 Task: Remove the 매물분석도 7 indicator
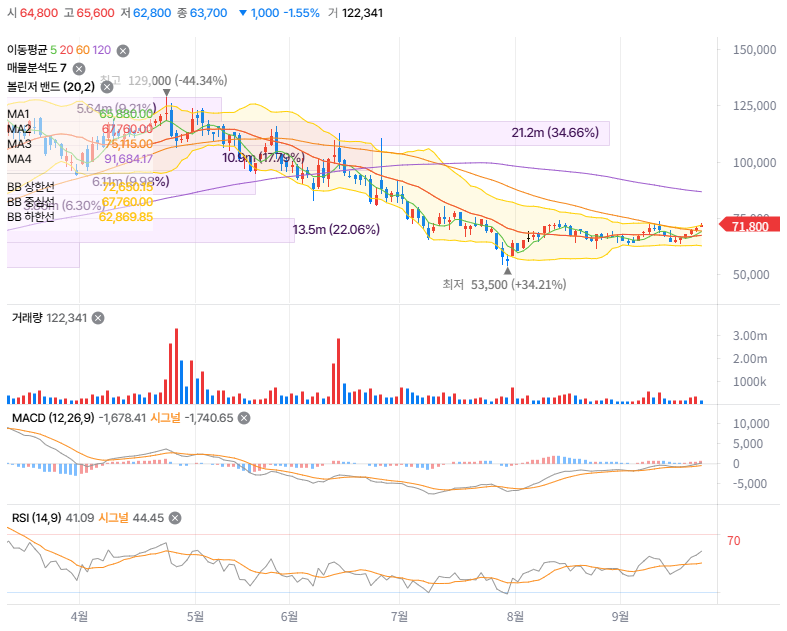click(x=79, y=69)
